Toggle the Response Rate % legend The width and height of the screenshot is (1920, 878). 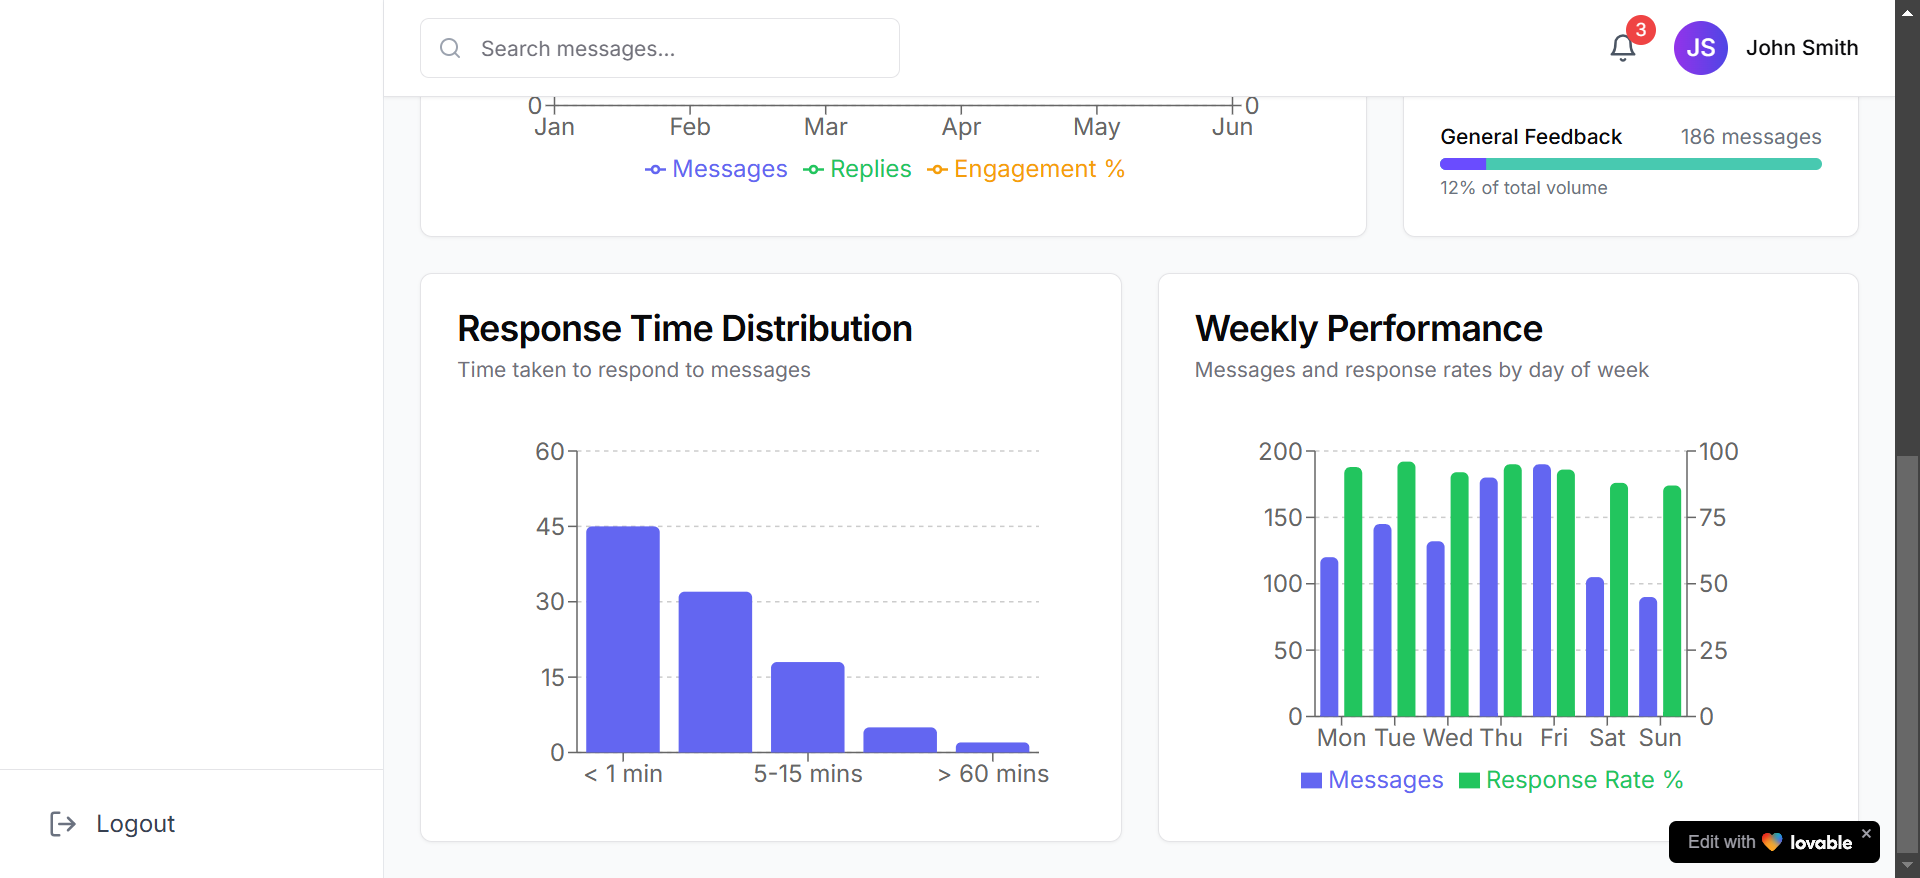coord(1571,780)
